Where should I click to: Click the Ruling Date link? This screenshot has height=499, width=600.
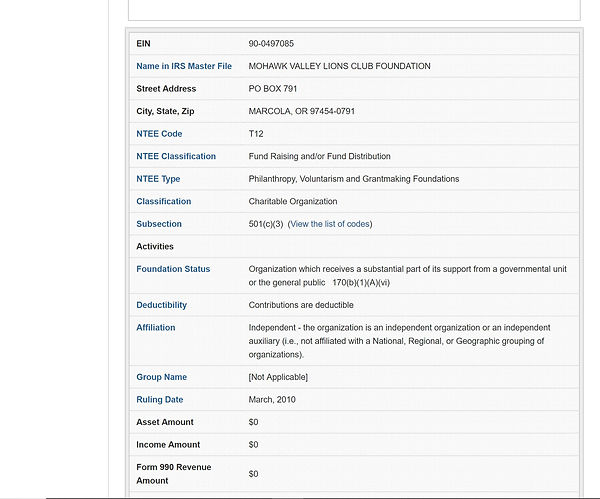pos(160,400)
